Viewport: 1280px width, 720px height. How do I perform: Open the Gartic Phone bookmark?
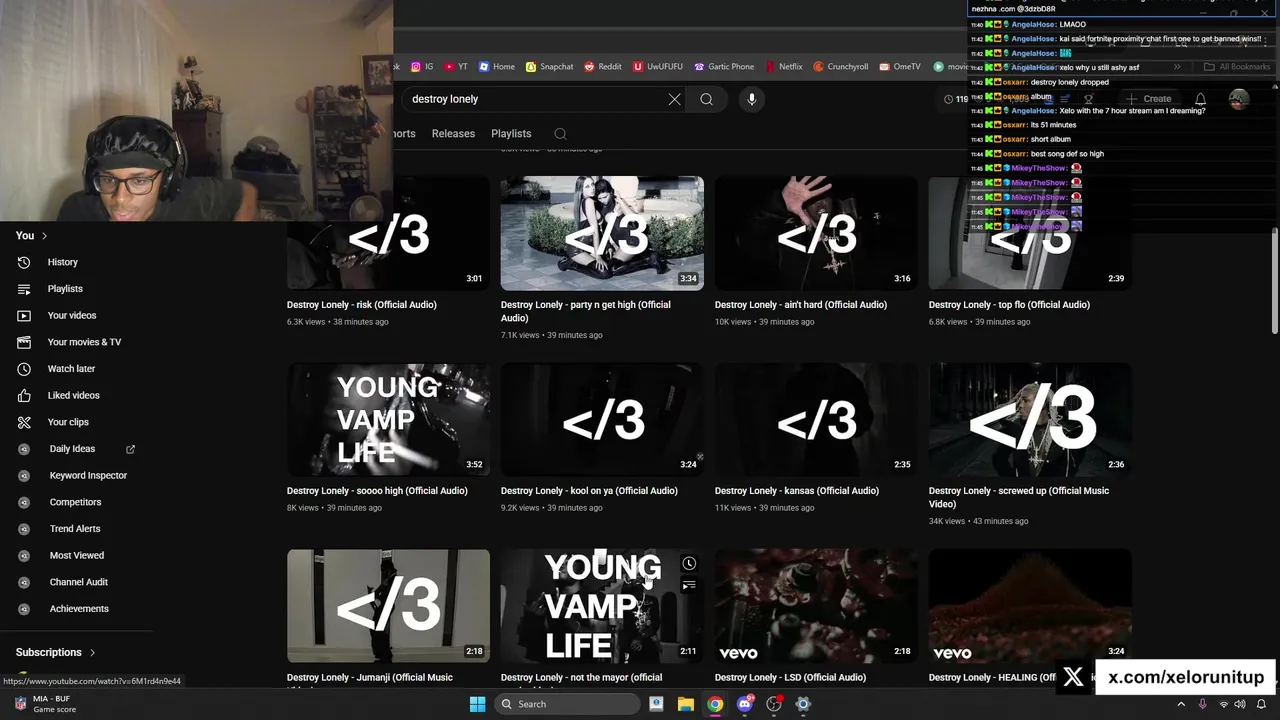pos(724,67)
